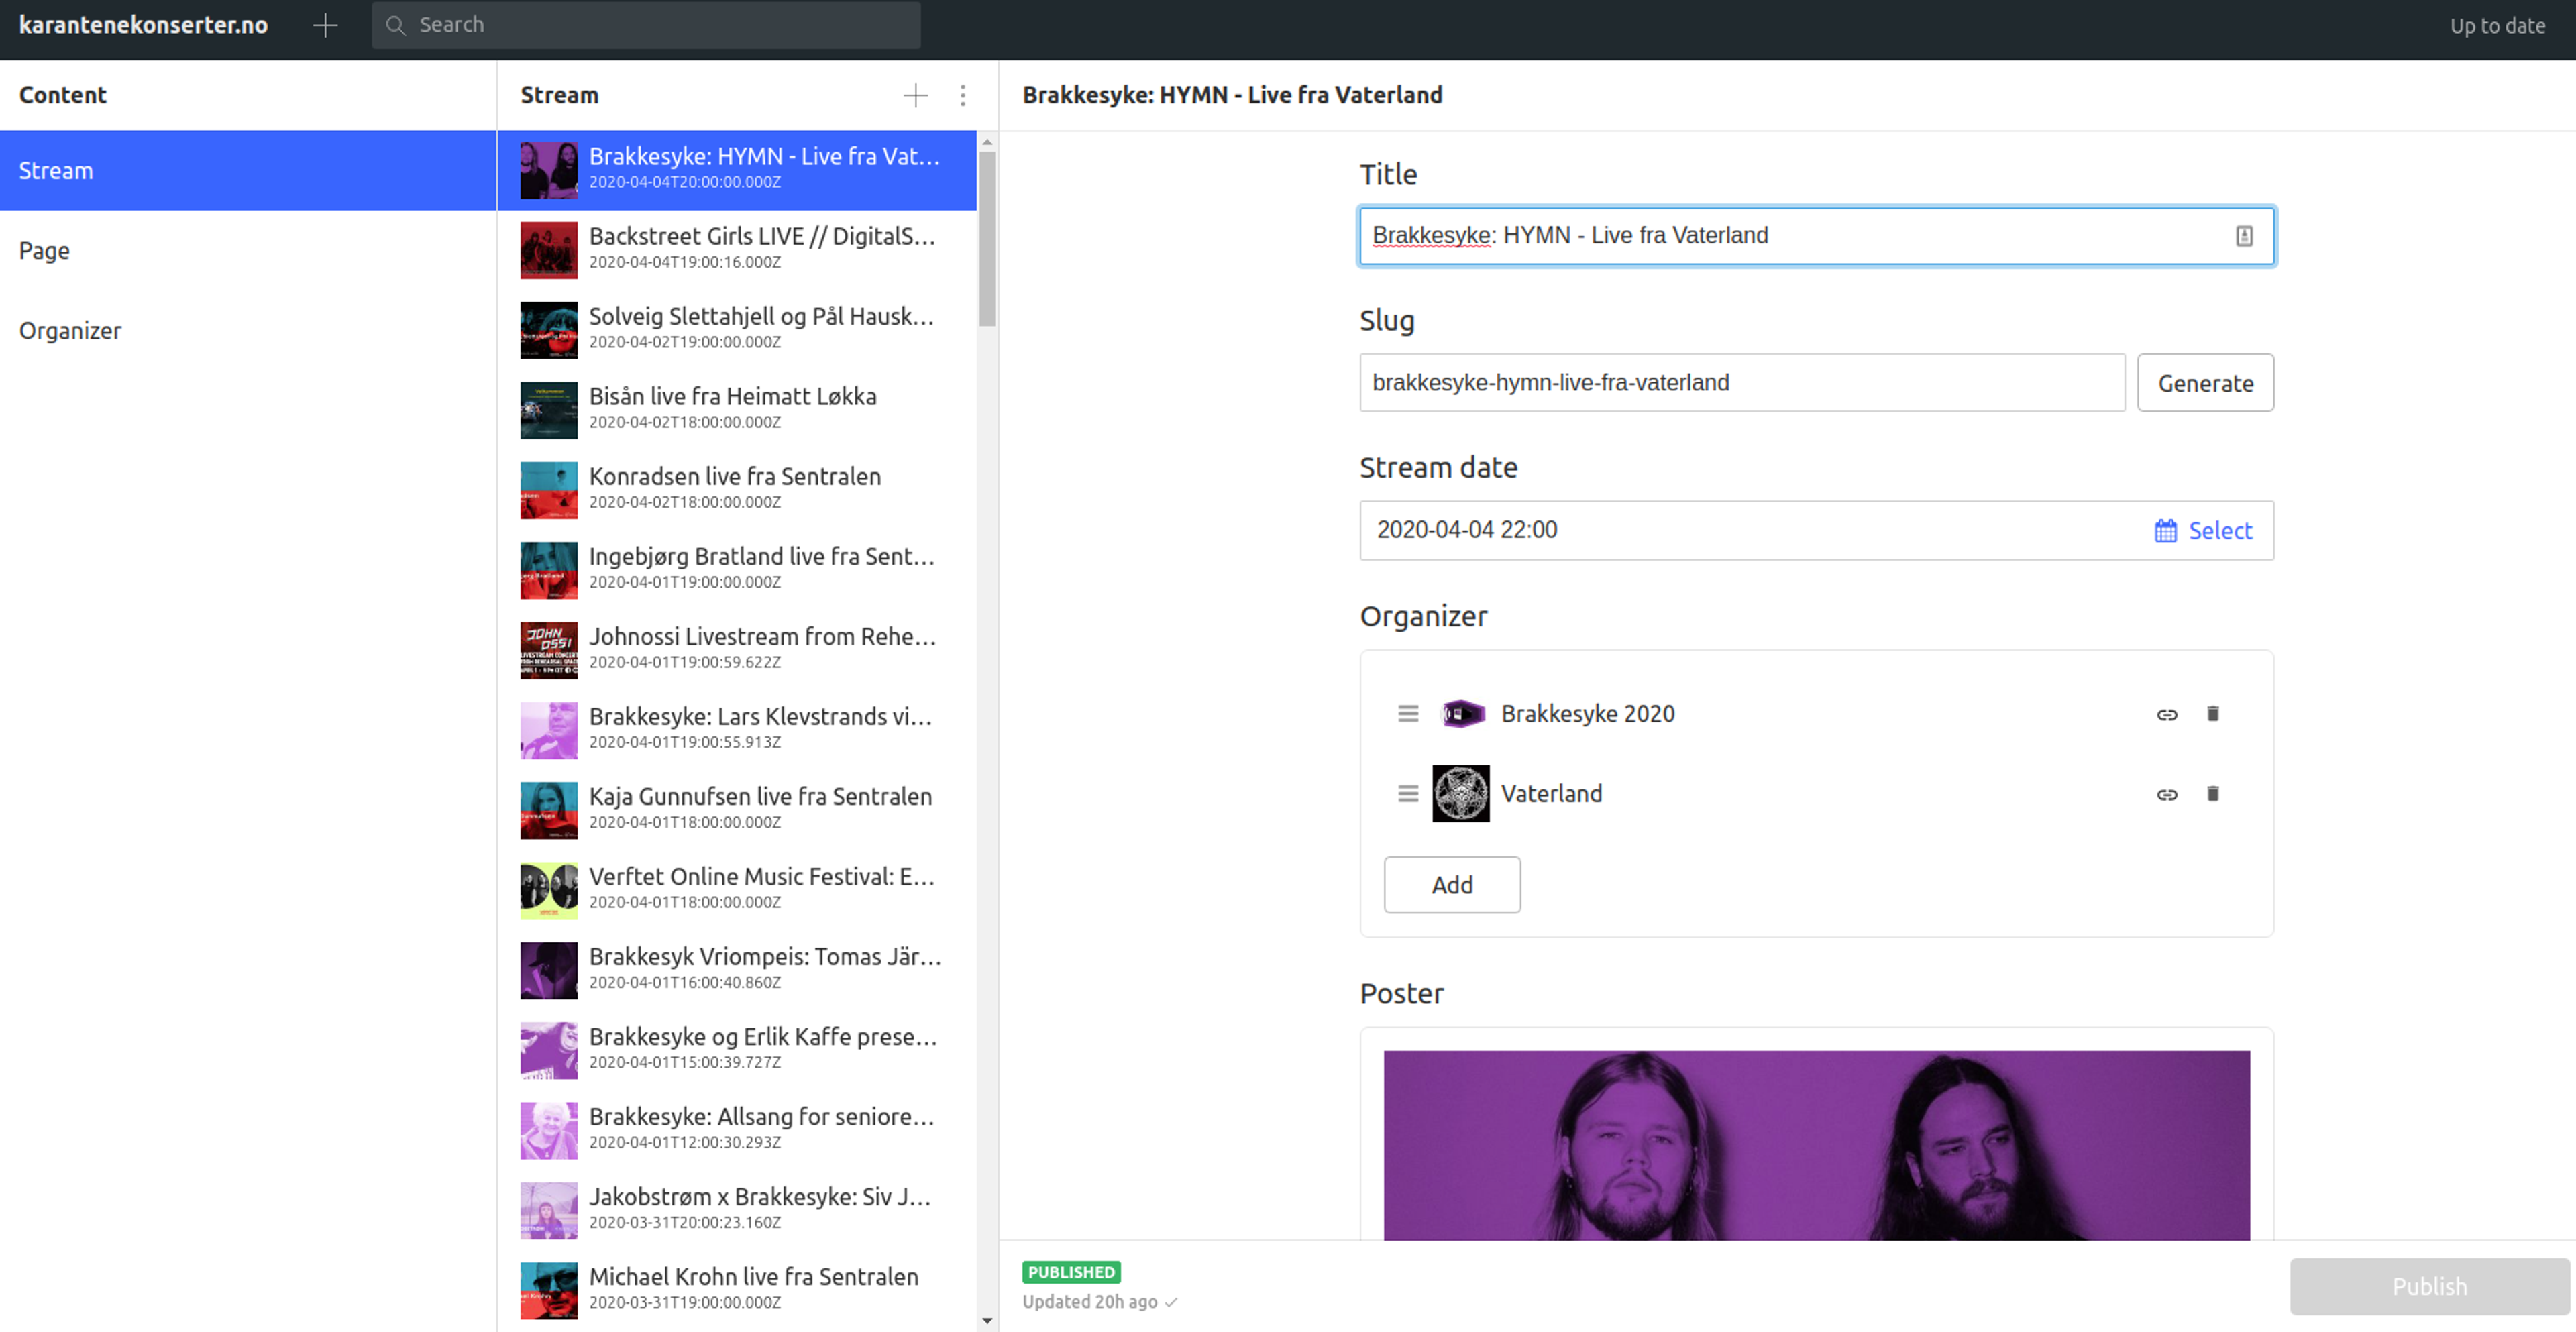
Task: Click the plus icon beside karantenekonserter.no
Action: (x=325, y=25)
